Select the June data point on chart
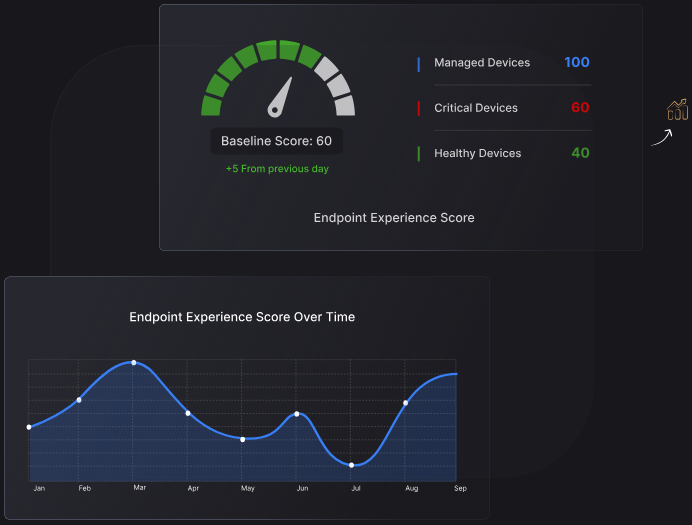The height and width of the screenshot is (525, 692). click(297, 414)
